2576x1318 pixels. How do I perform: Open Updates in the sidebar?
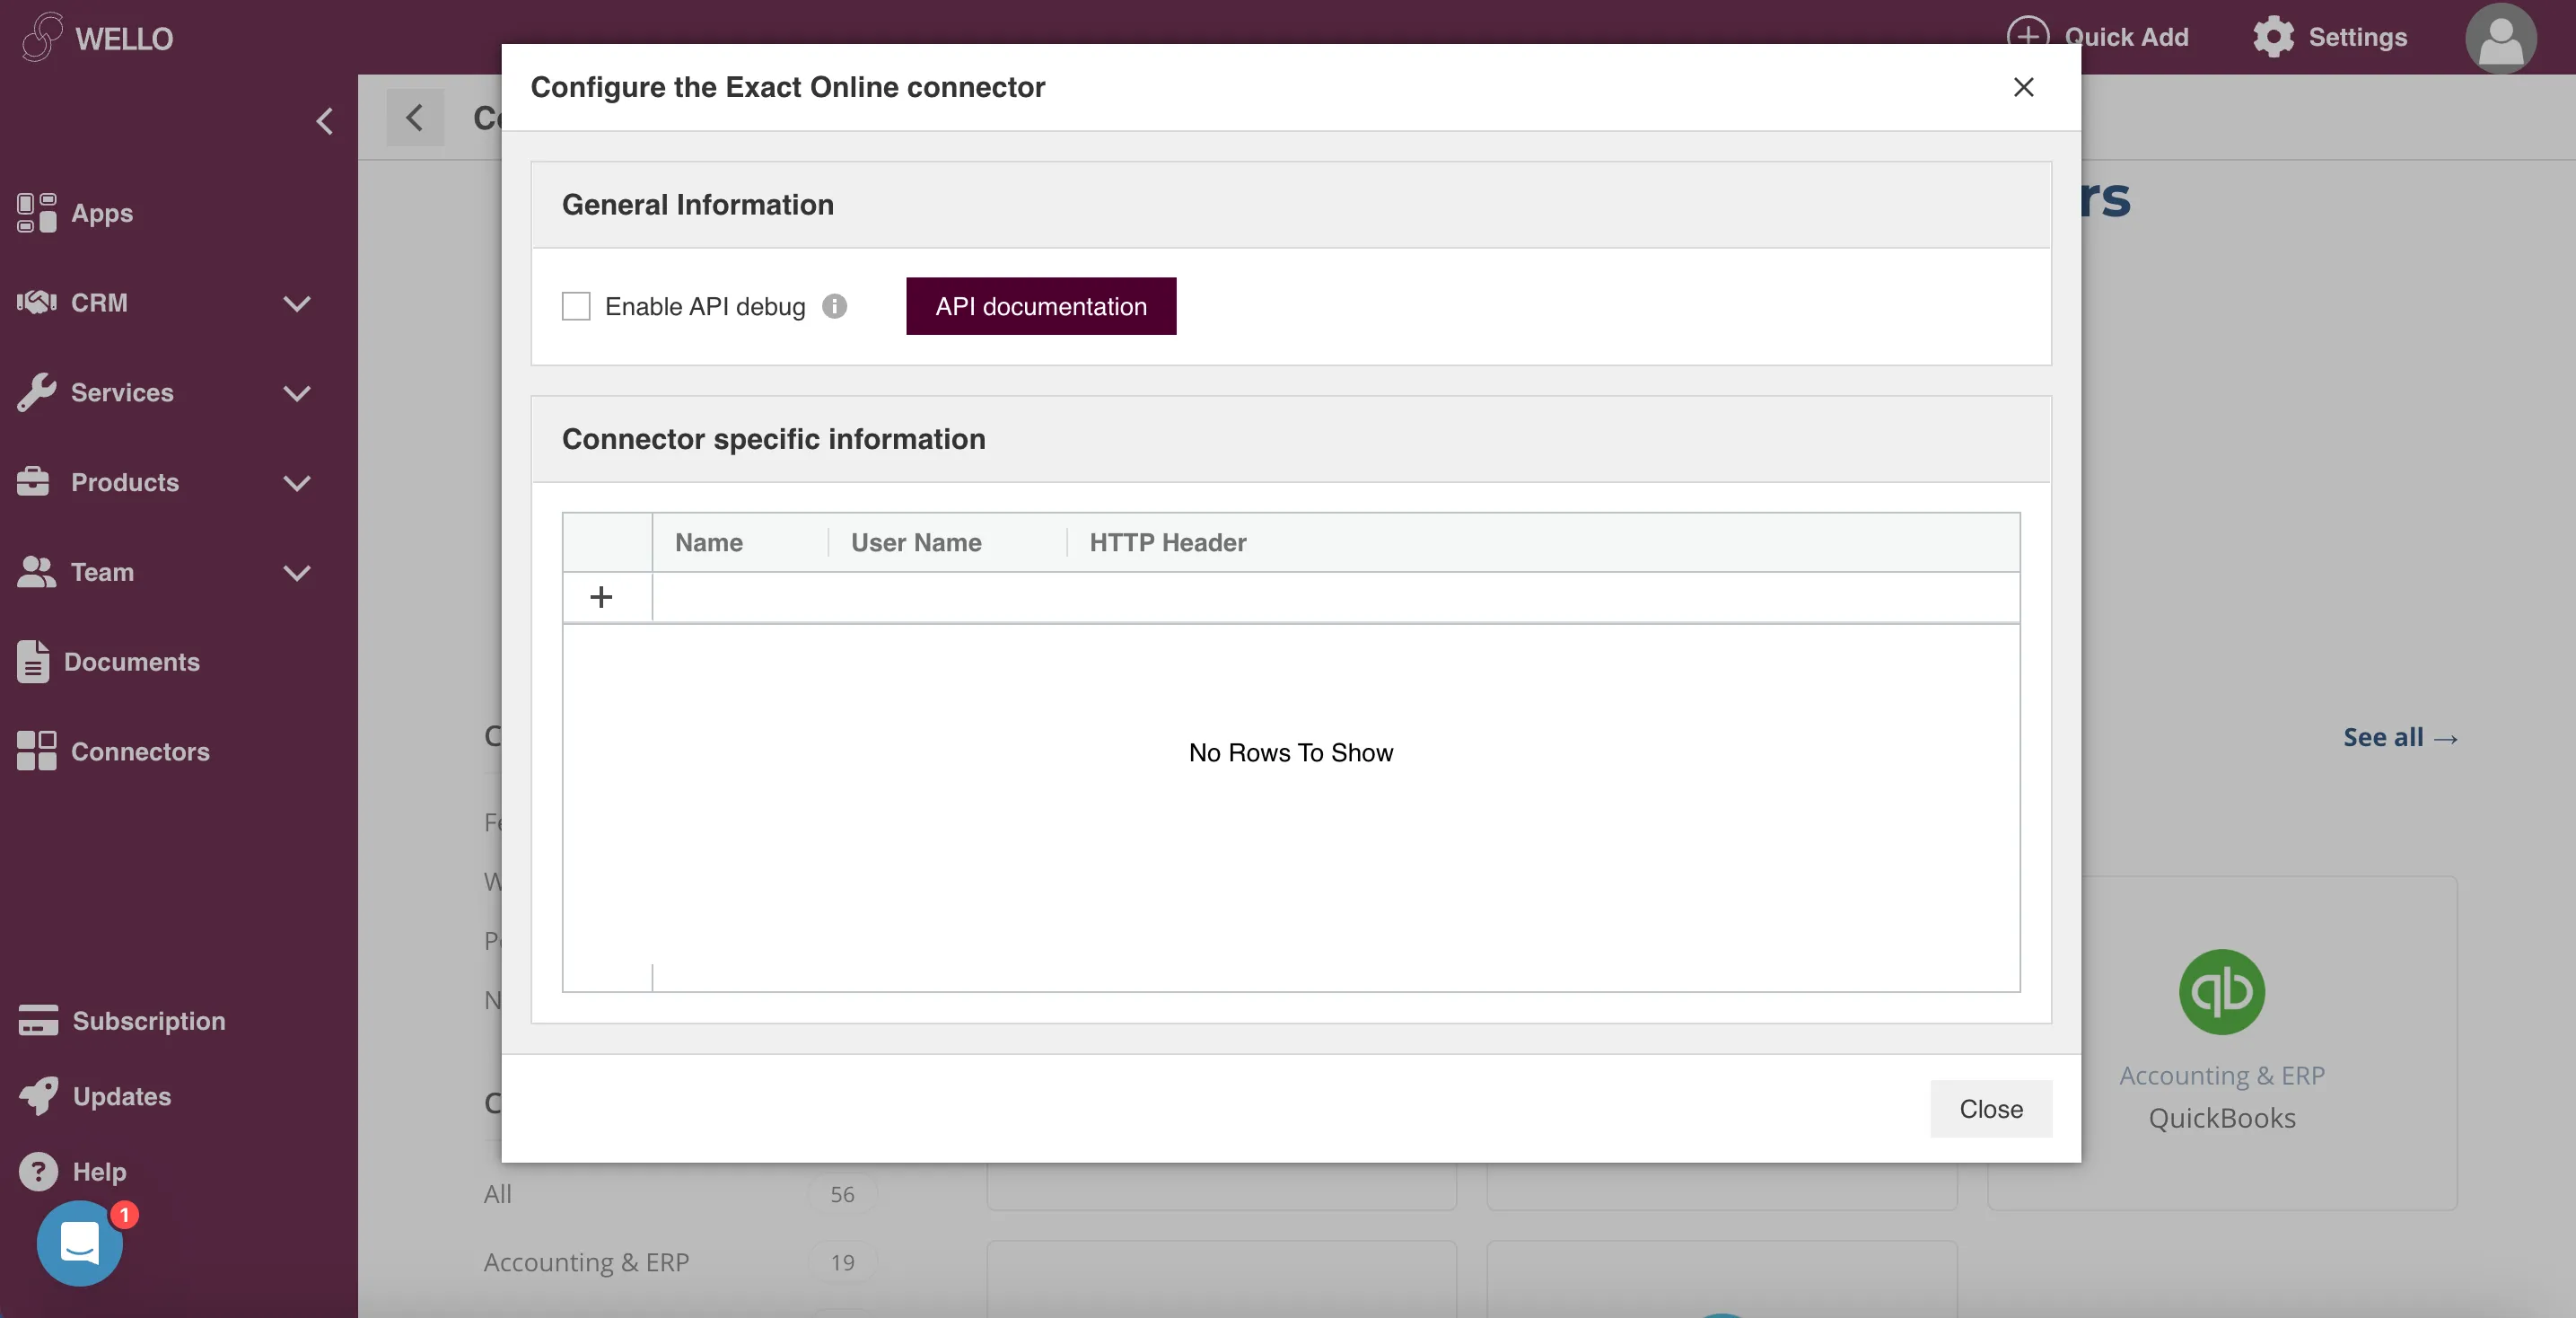click(x=122, y=1096)
